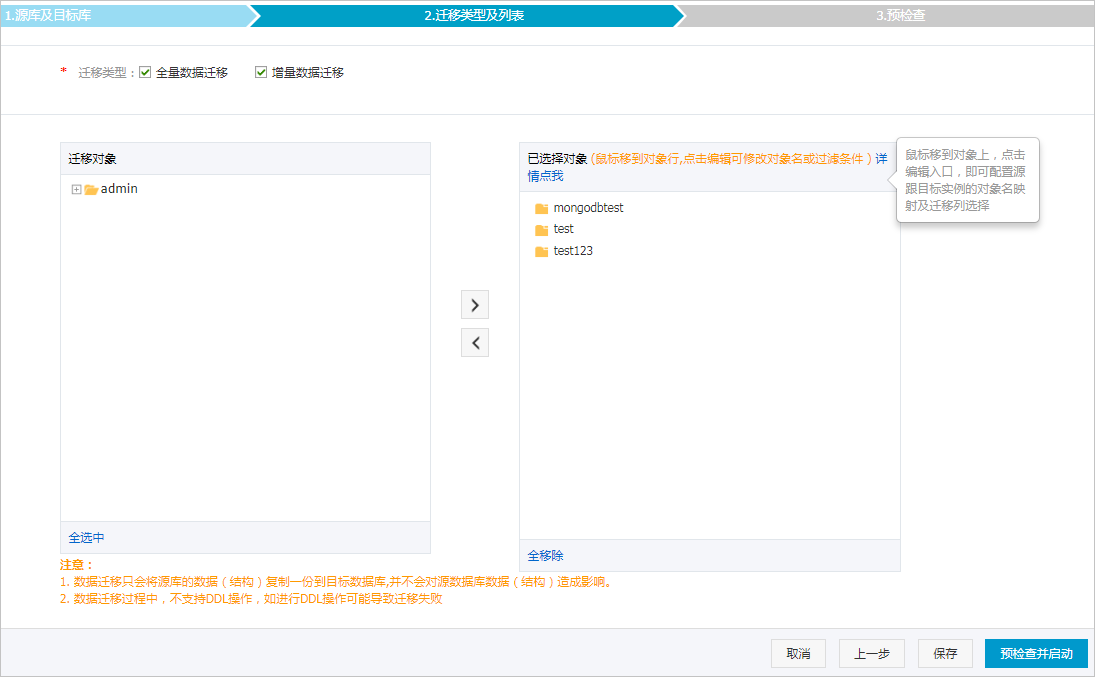Click the tooltip about 编辑入口
1095x677 pixels.
[968, 180]
